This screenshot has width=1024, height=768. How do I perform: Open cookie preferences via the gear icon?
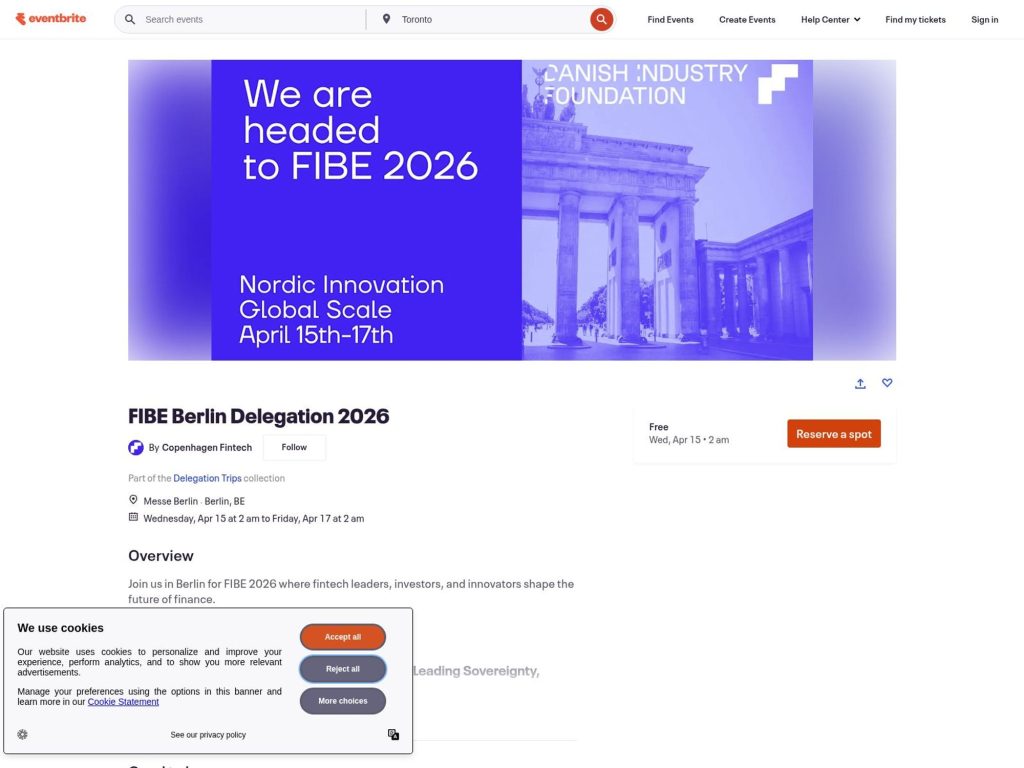pyautogui.click(x=22, y=734)
